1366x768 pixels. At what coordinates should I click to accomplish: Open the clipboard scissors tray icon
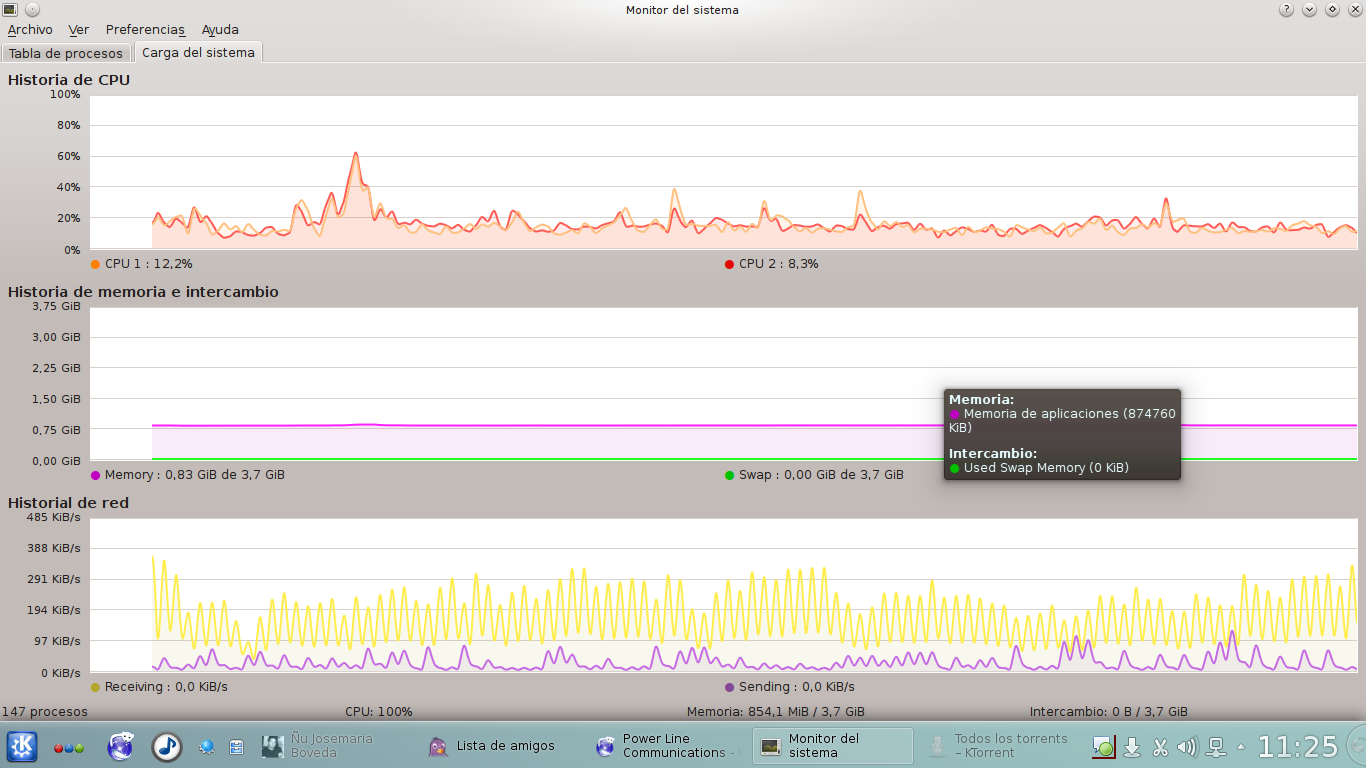point(1160,747)
